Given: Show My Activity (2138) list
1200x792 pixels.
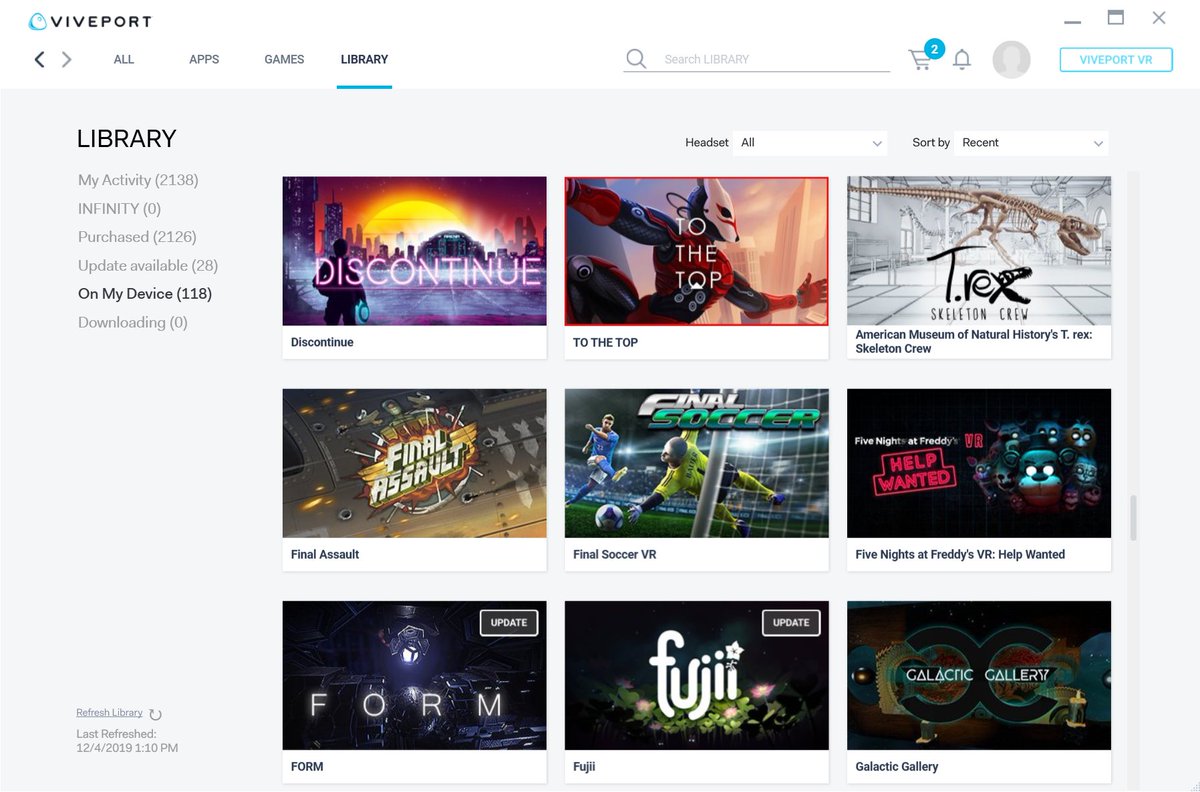Looking at the screenshot, I should click(x=138, y=180).
